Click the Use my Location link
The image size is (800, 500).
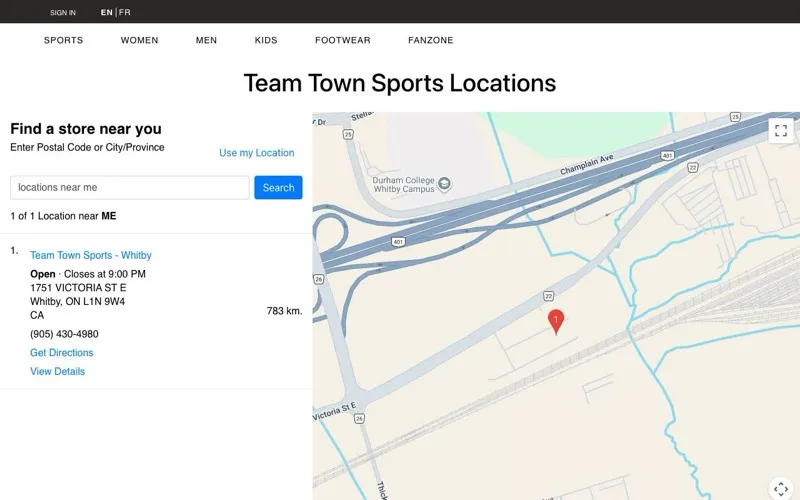[x=257, y=153]
